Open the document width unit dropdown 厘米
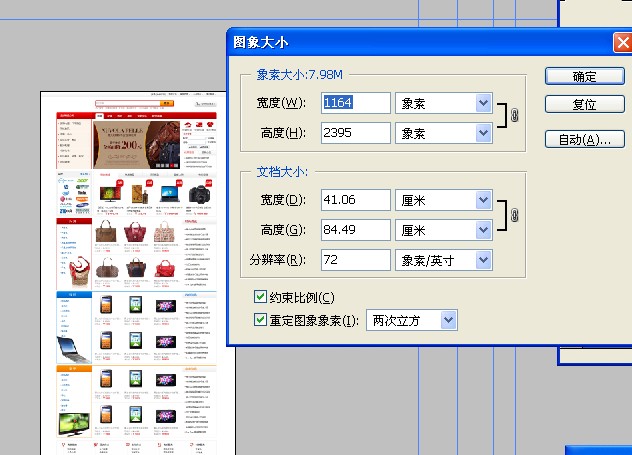Image resolution: width=632 pixels, height=455 pixels. click(x=444, y=200)
